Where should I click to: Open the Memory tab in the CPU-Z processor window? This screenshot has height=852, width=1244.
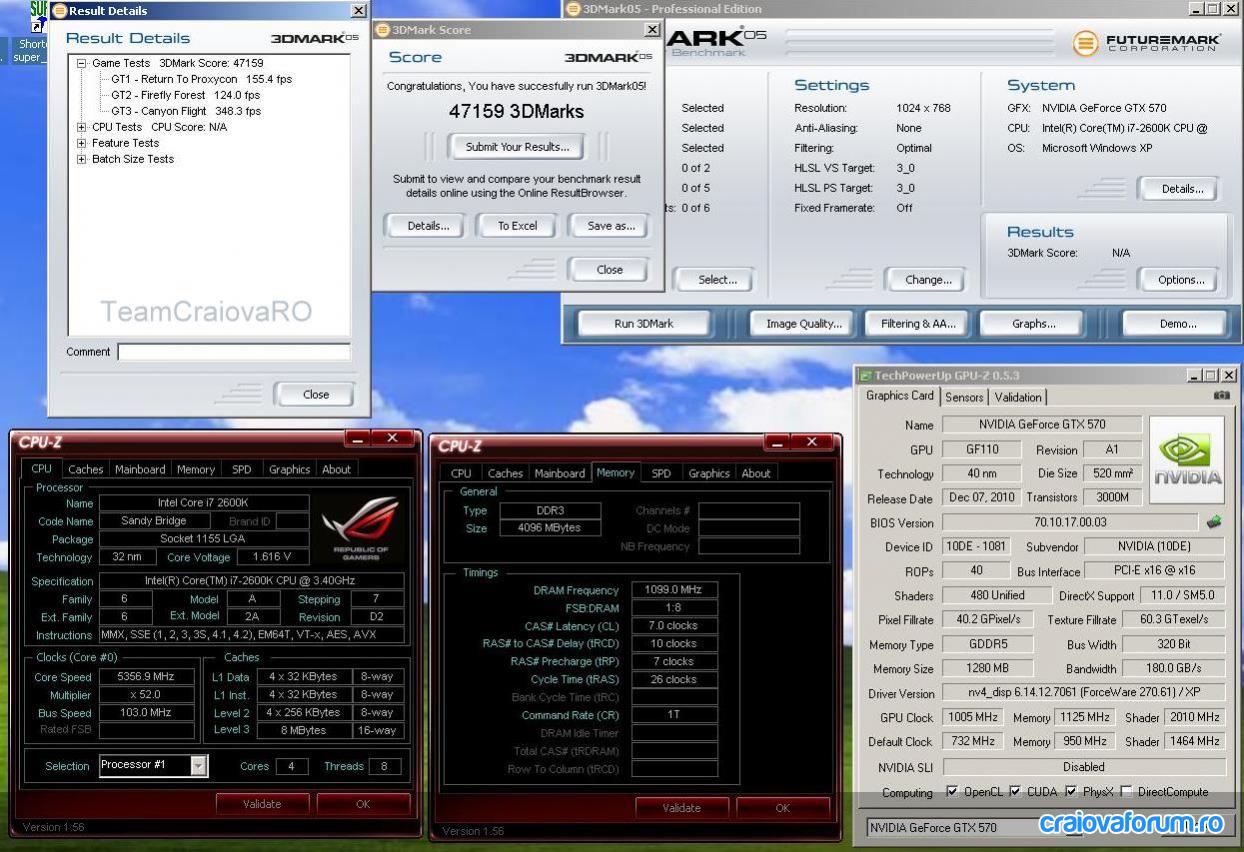point(196,469)
